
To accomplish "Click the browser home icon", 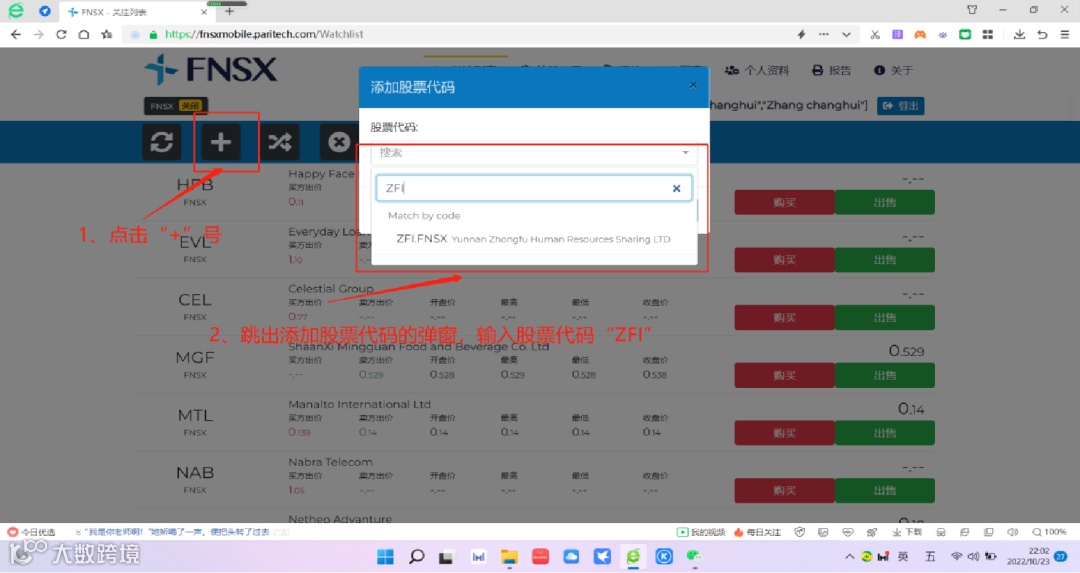I will point(84,34).
